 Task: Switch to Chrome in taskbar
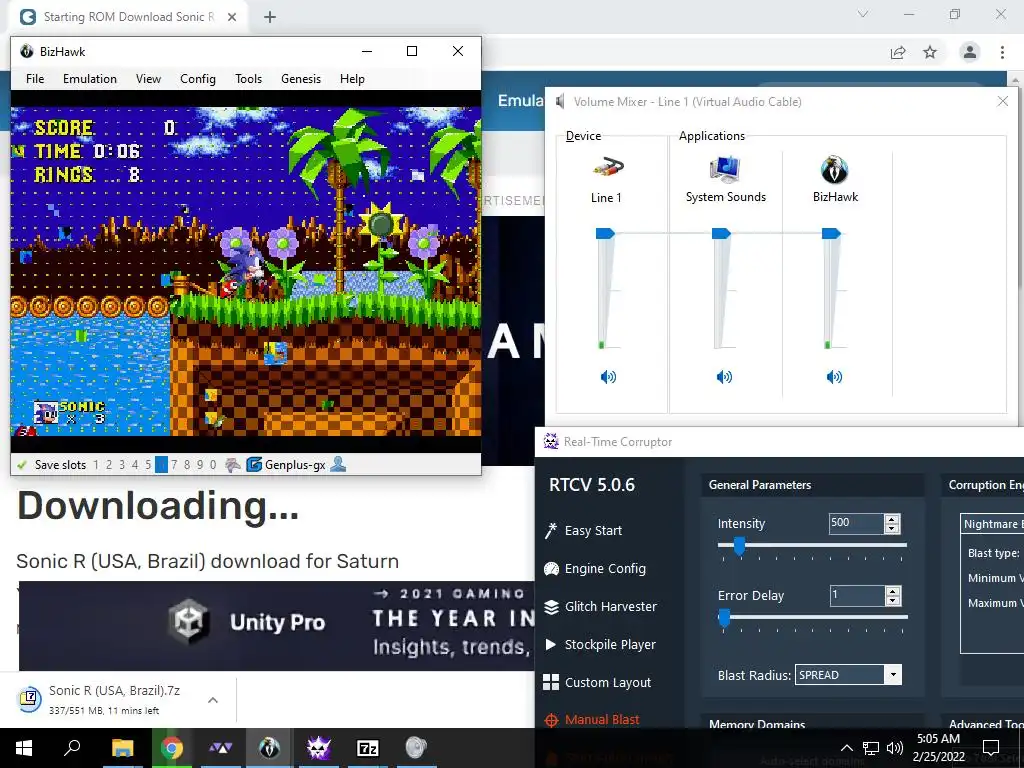coord(172,748)
